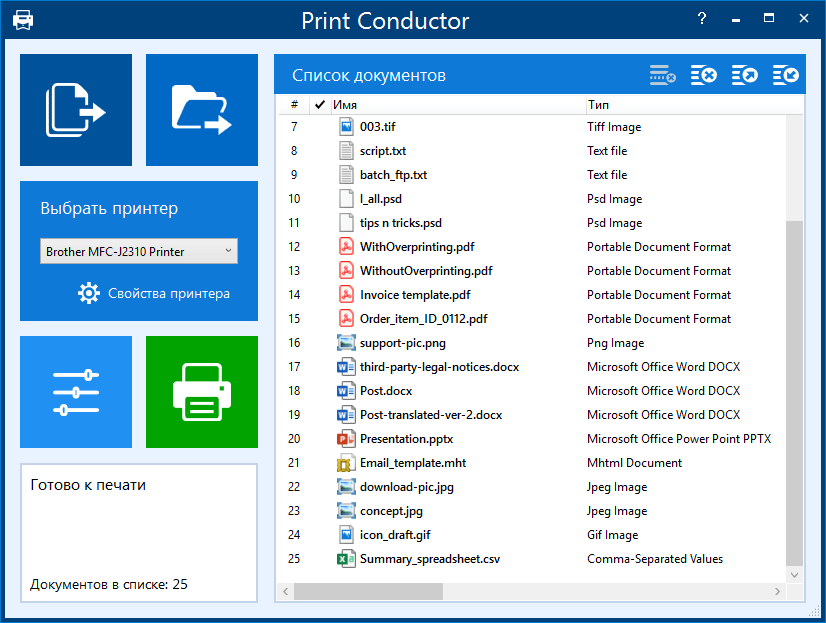Click the Выбрать принтер heading

pyautogui.click(x=109, y=208)
